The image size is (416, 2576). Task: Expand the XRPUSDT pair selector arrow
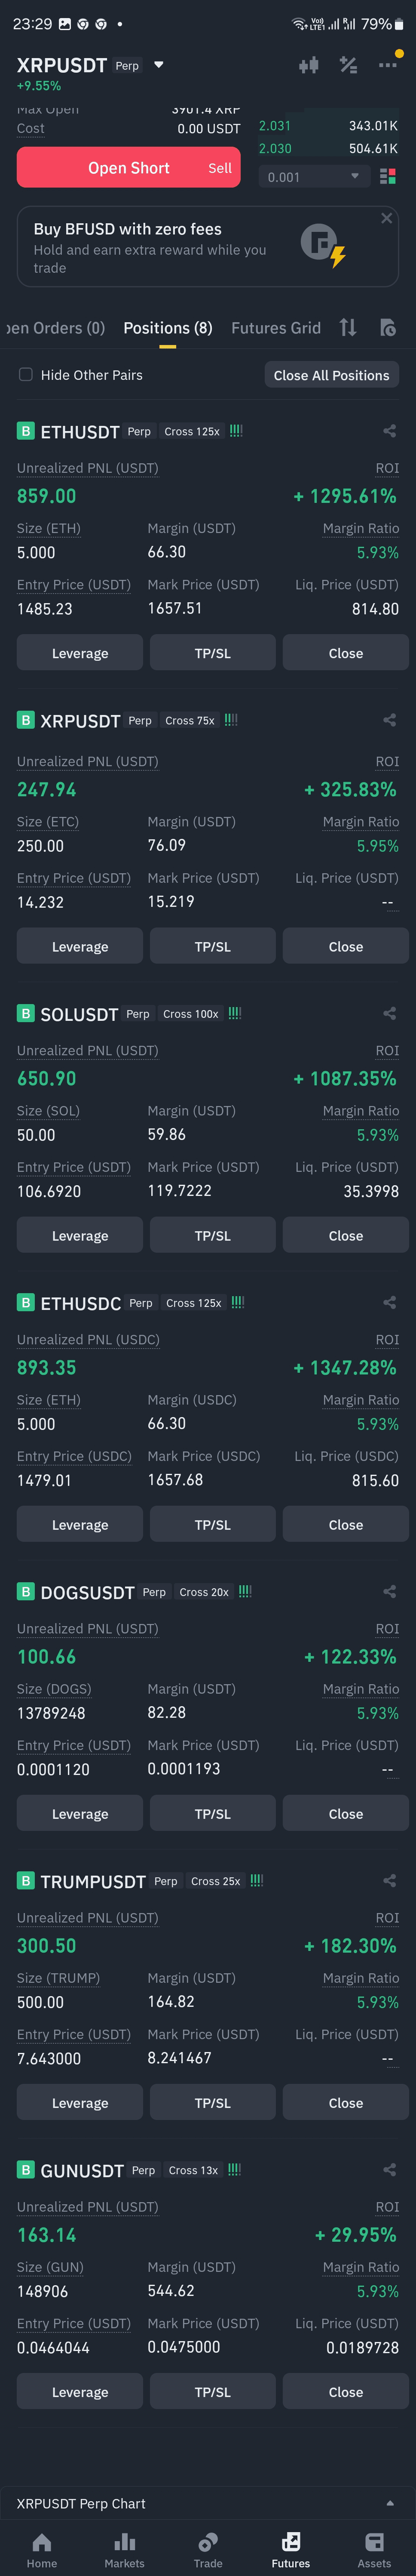[158, 65]
